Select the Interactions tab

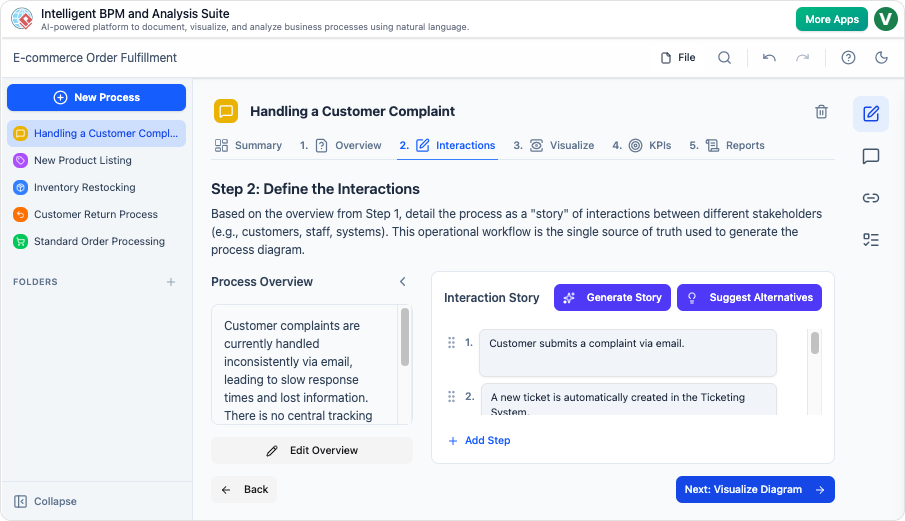pyautogui.click(x=447, y=145)
